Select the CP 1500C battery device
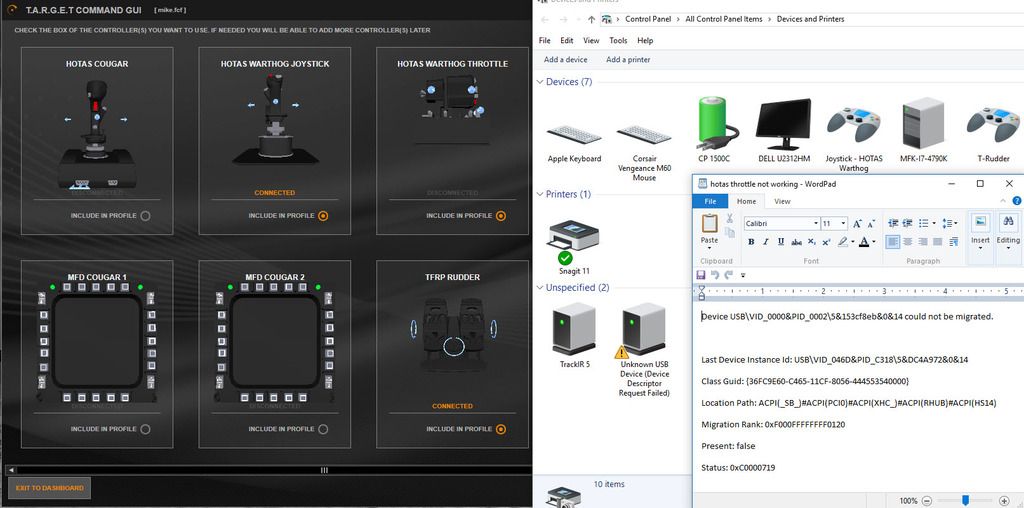Viewport: 1024px width, 508px height. pos(714,125)
